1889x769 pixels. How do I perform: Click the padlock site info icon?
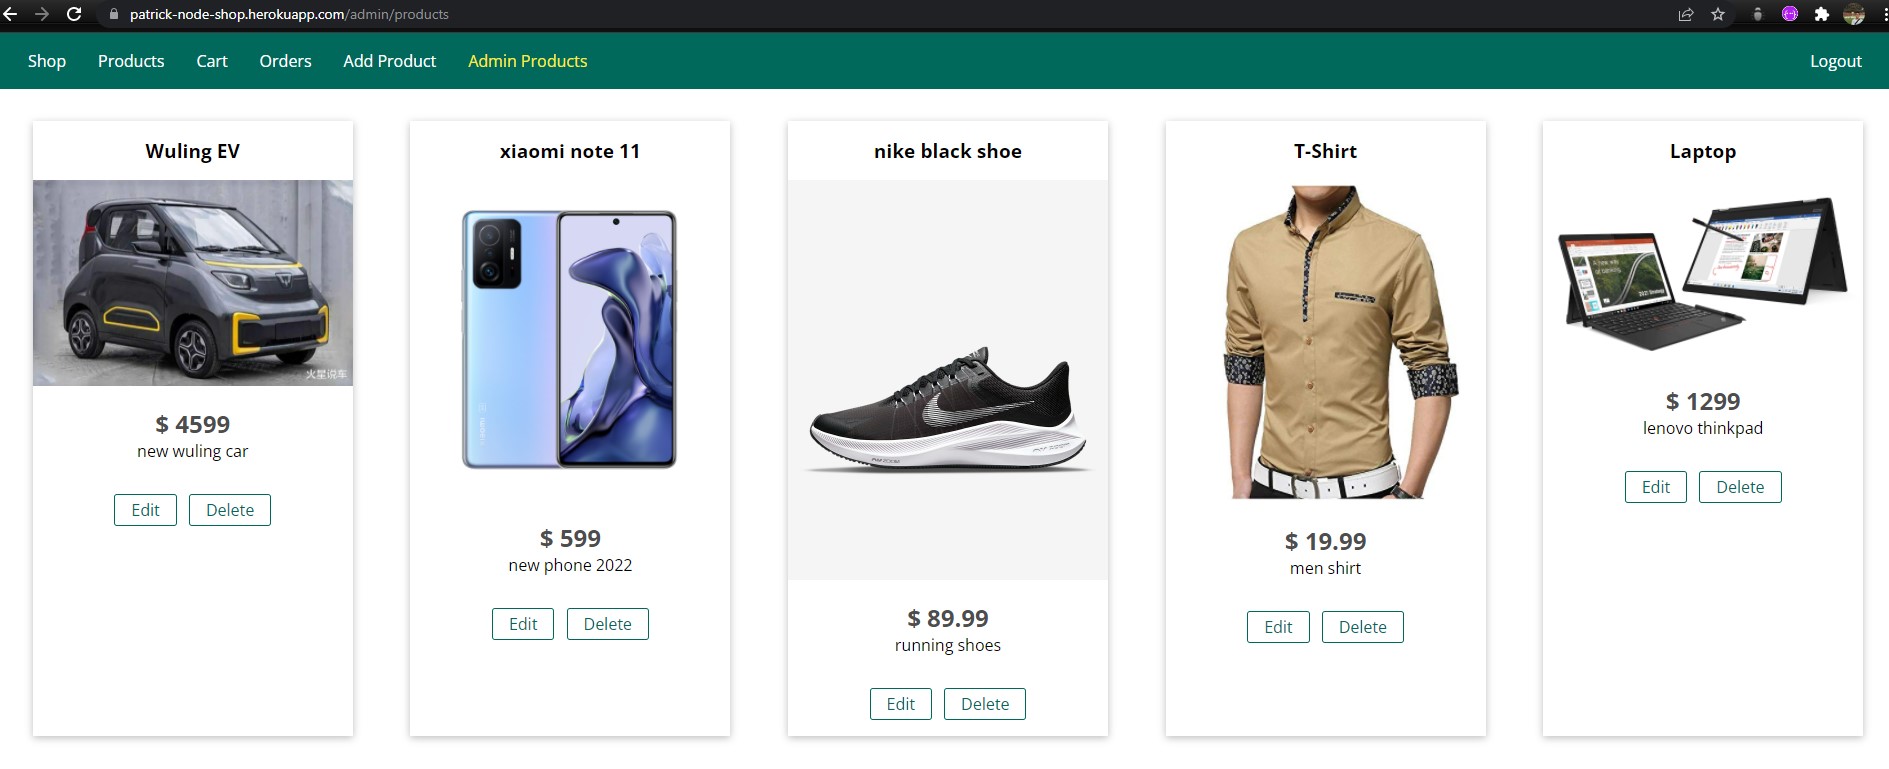click(x=113, y=14)
